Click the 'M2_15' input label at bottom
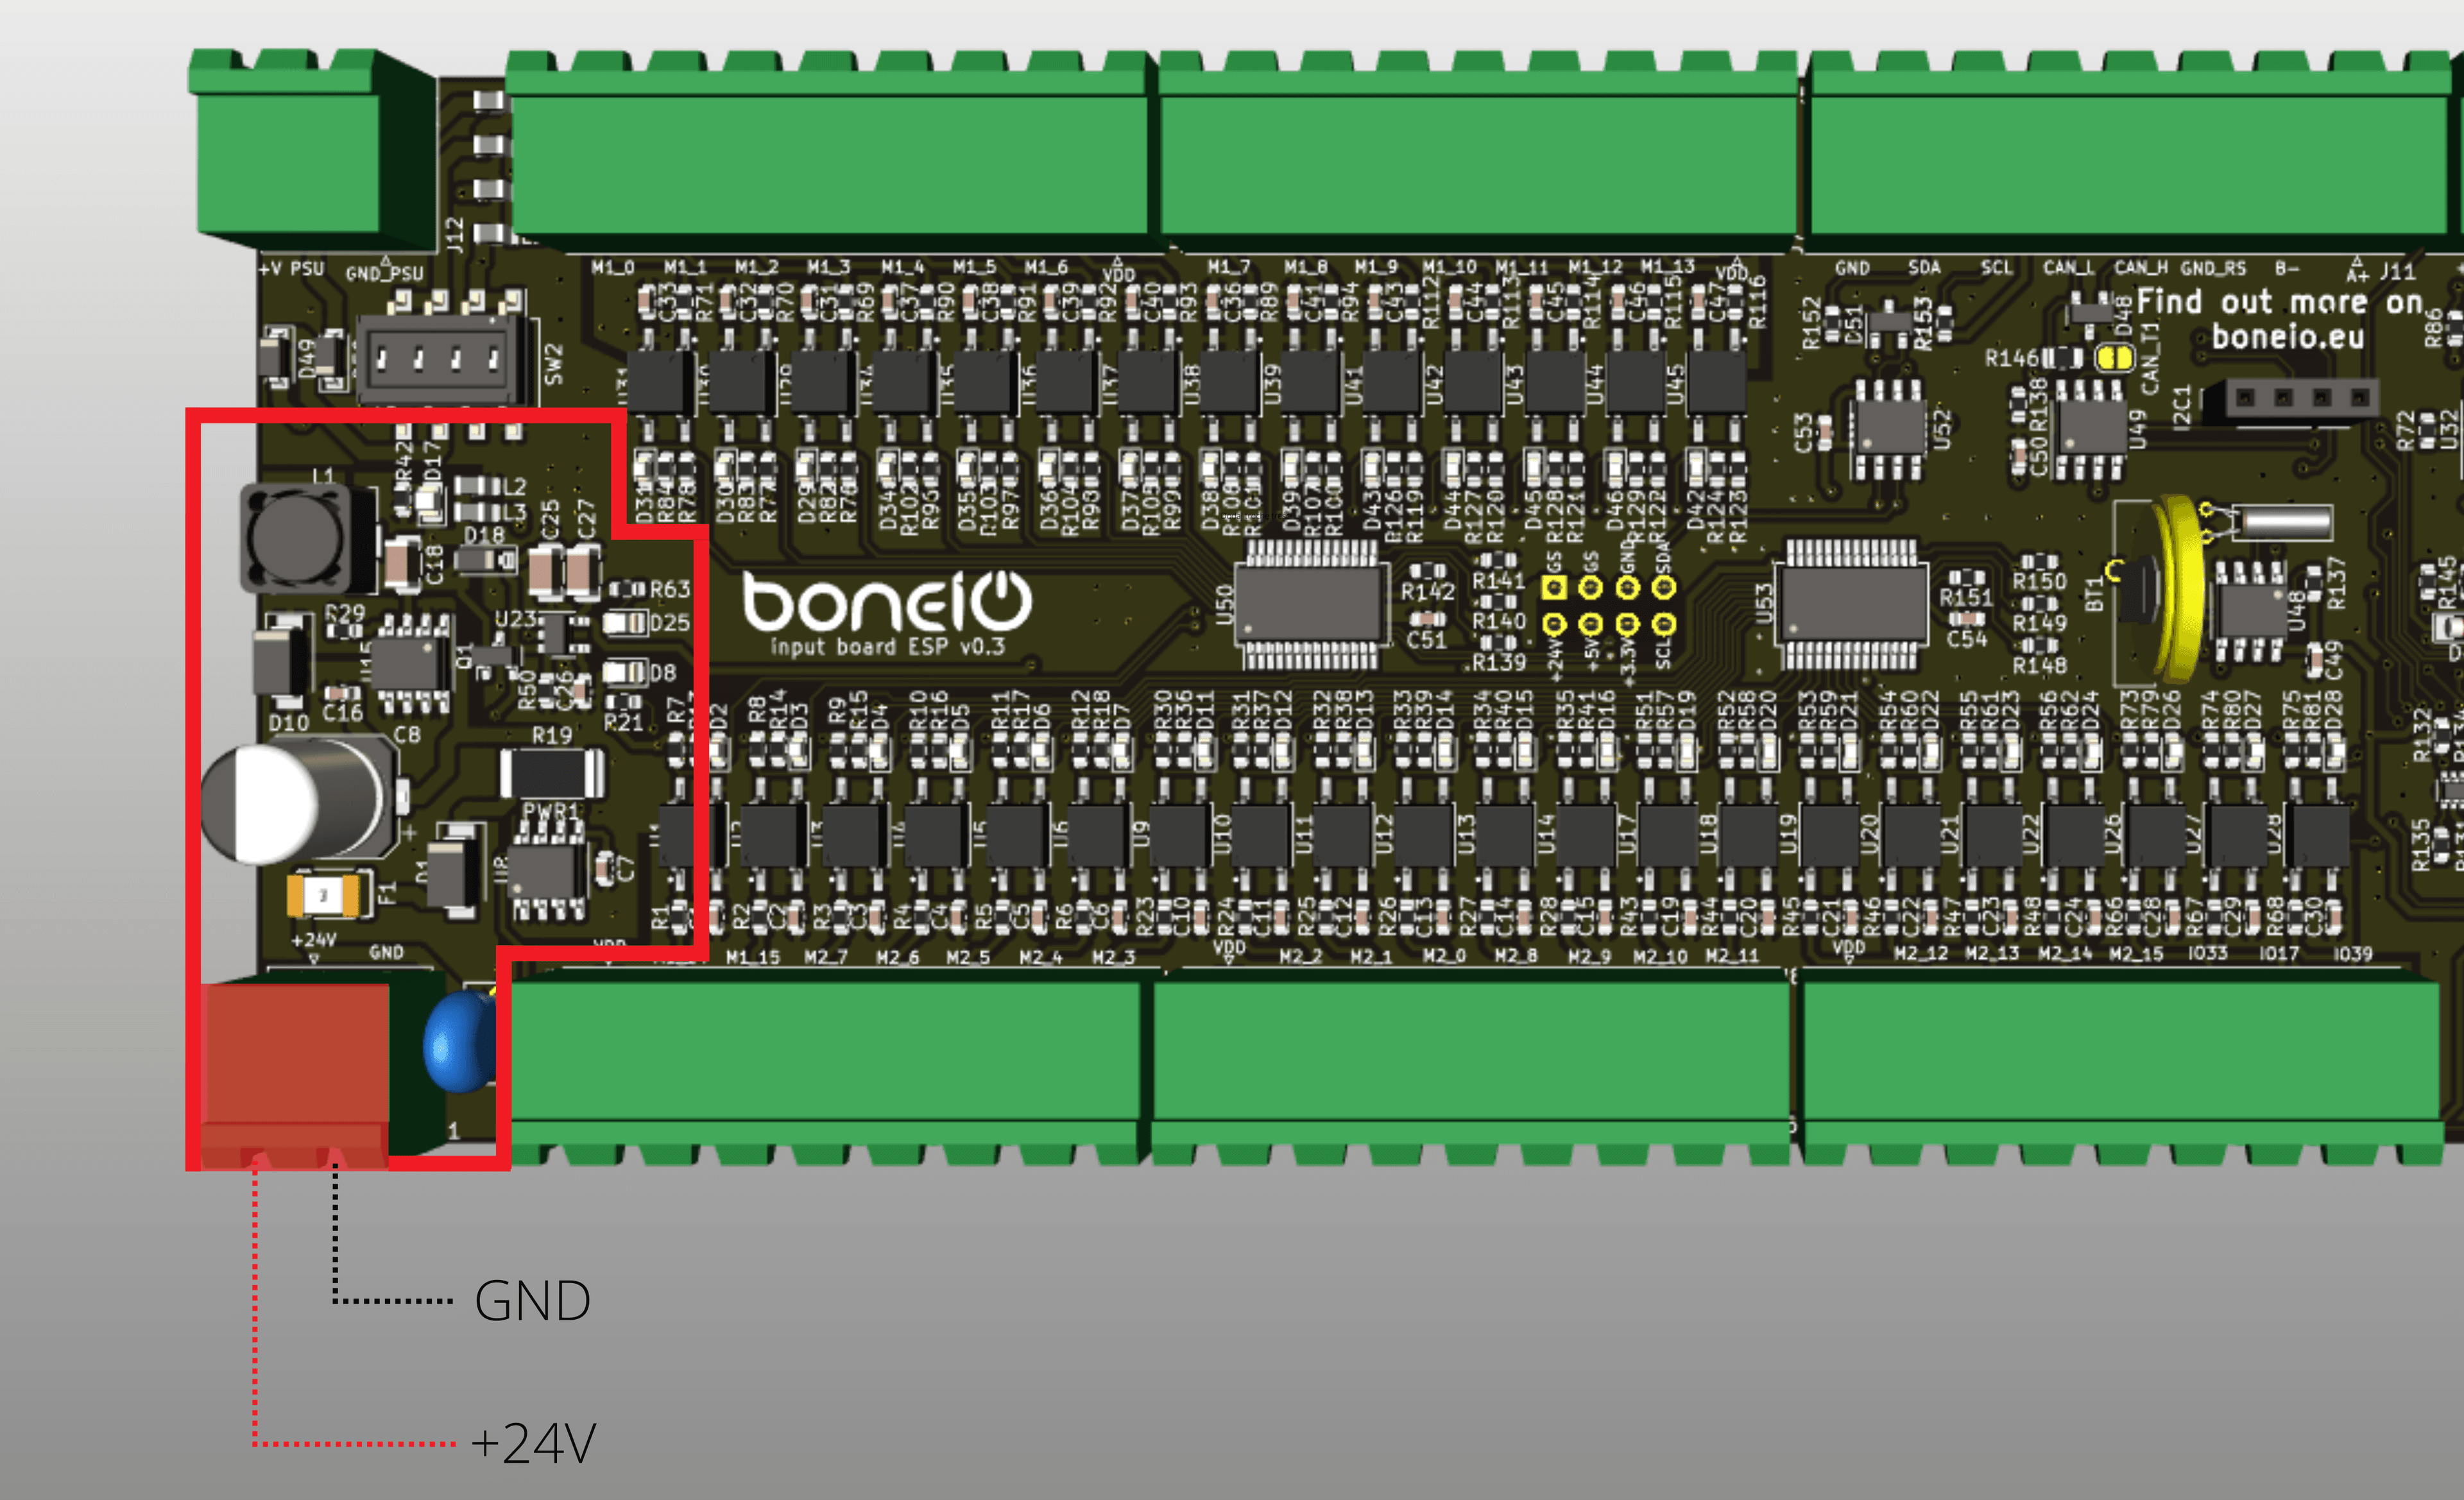 coord(2136,953)
